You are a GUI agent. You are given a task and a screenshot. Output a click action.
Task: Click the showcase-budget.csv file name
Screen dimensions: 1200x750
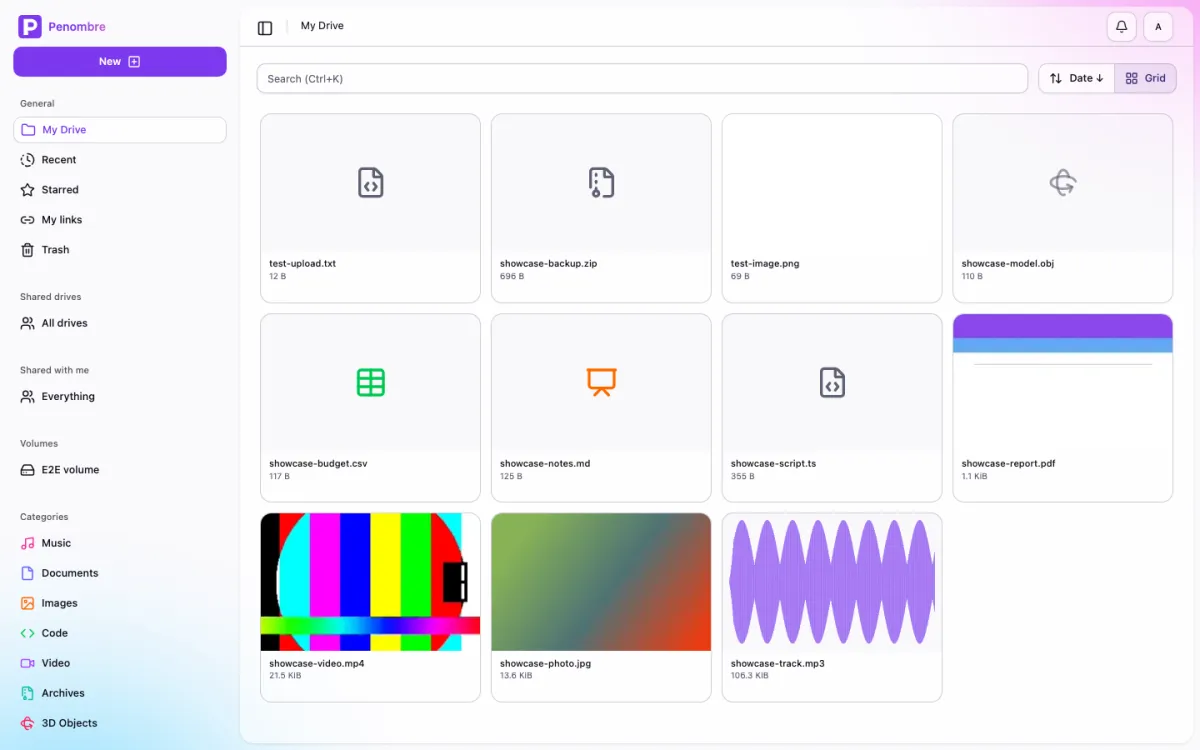(x=316, y=464)
